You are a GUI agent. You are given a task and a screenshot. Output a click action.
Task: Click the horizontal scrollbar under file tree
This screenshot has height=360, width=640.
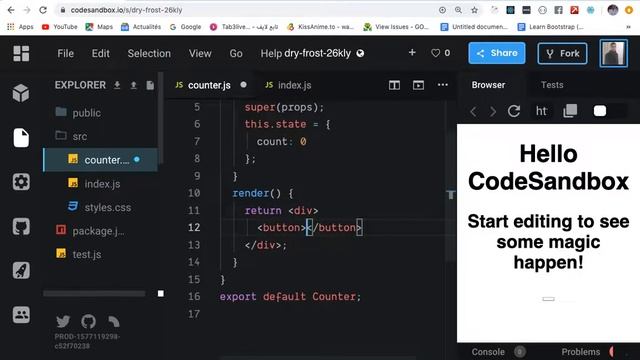click(x=94, y=293)
